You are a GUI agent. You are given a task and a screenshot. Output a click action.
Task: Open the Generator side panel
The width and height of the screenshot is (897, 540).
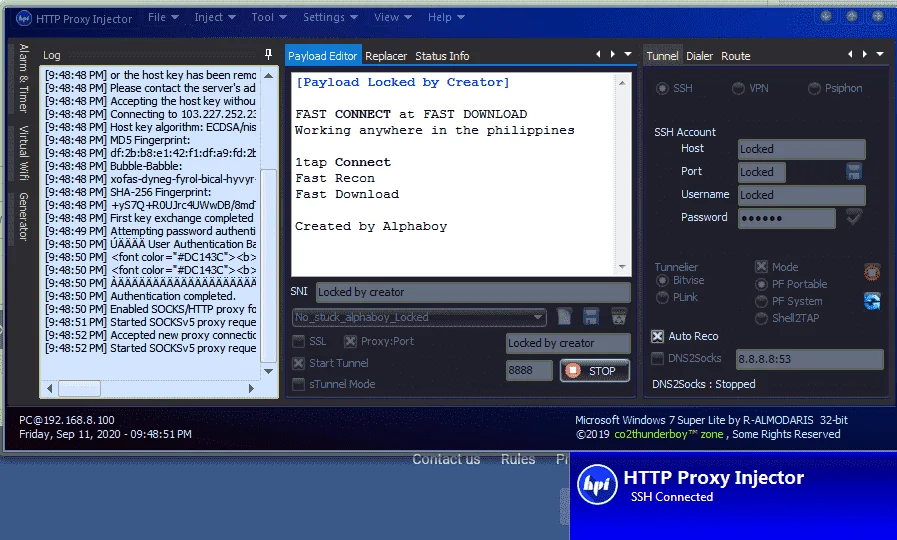[23, 216]
